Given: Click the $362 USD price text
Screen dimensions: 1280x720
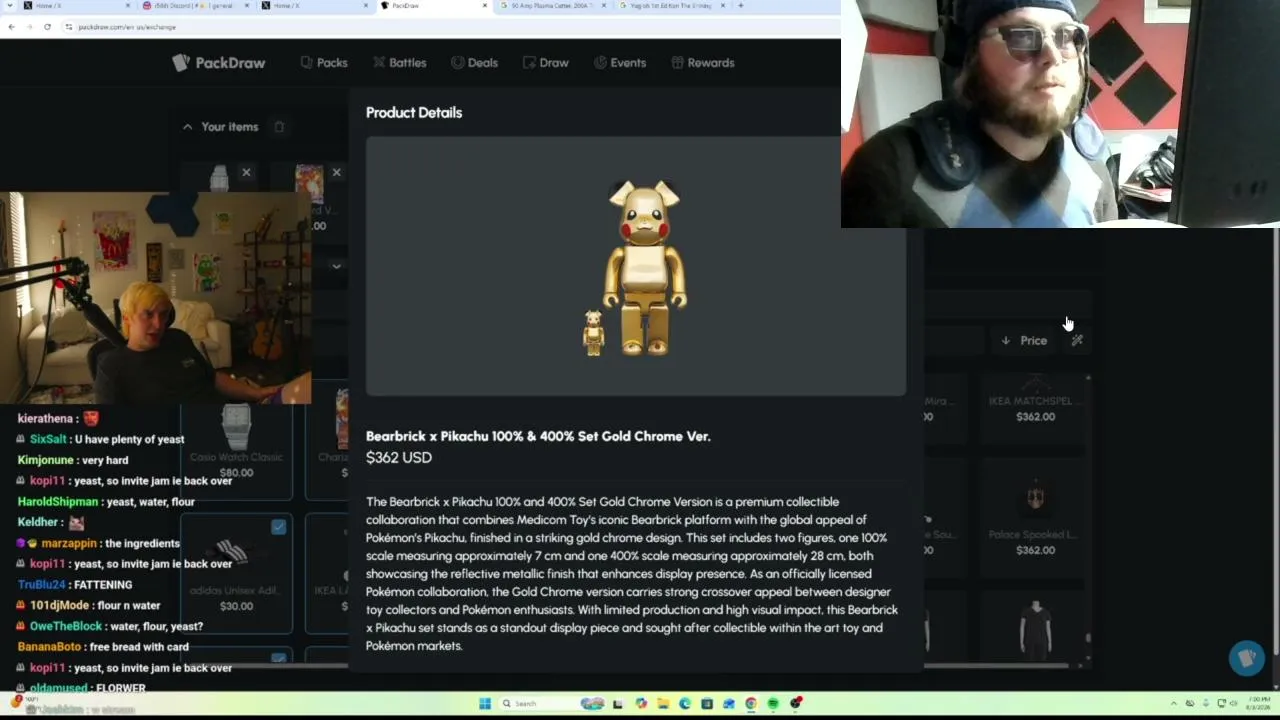Looking at the screenshot, I should coord(399,458).
